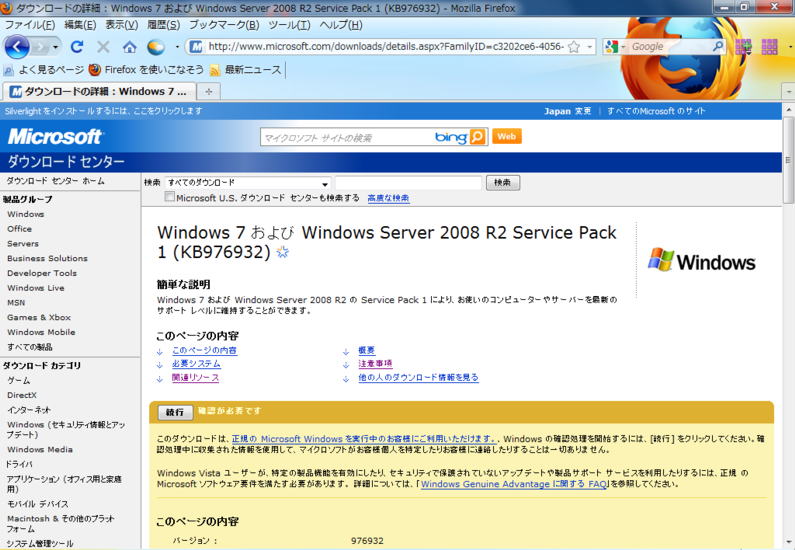Viewport: 795px width, 550px height.
Task: Stop loading with the X icon
Action: point(103,47)
